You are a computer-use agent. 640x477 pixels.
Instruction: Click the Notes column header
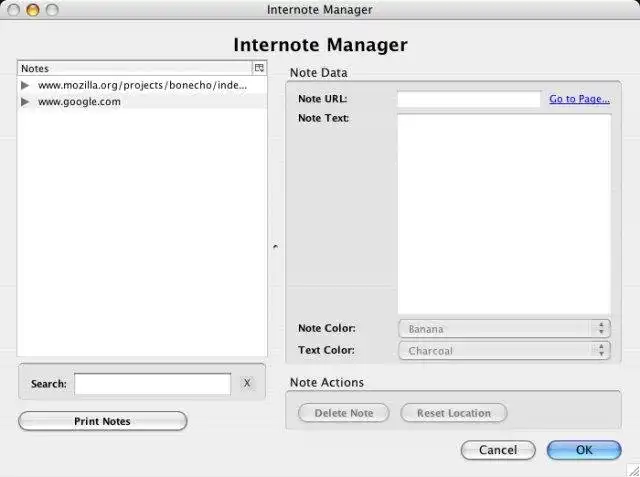(x=135, y=68)
